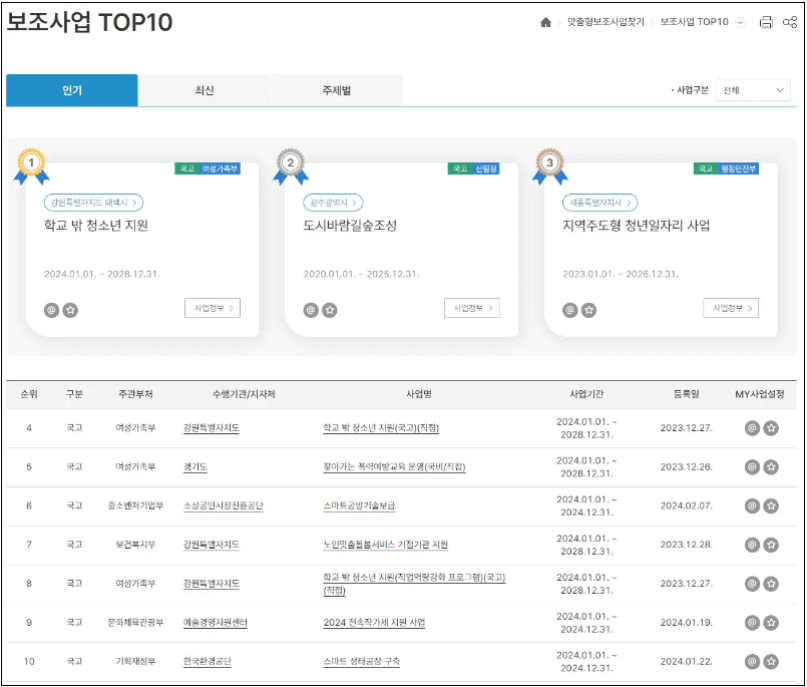Click the 등록일 column header
The image size is (807, 687).
(686, 394)
